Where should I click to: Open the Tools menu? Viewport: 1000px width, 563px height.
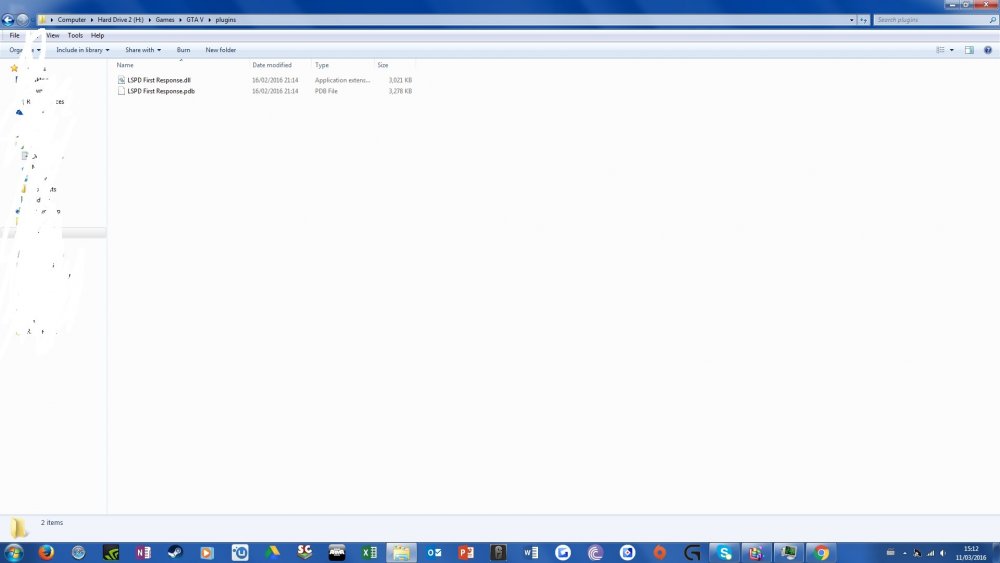[x=75, y=36]
